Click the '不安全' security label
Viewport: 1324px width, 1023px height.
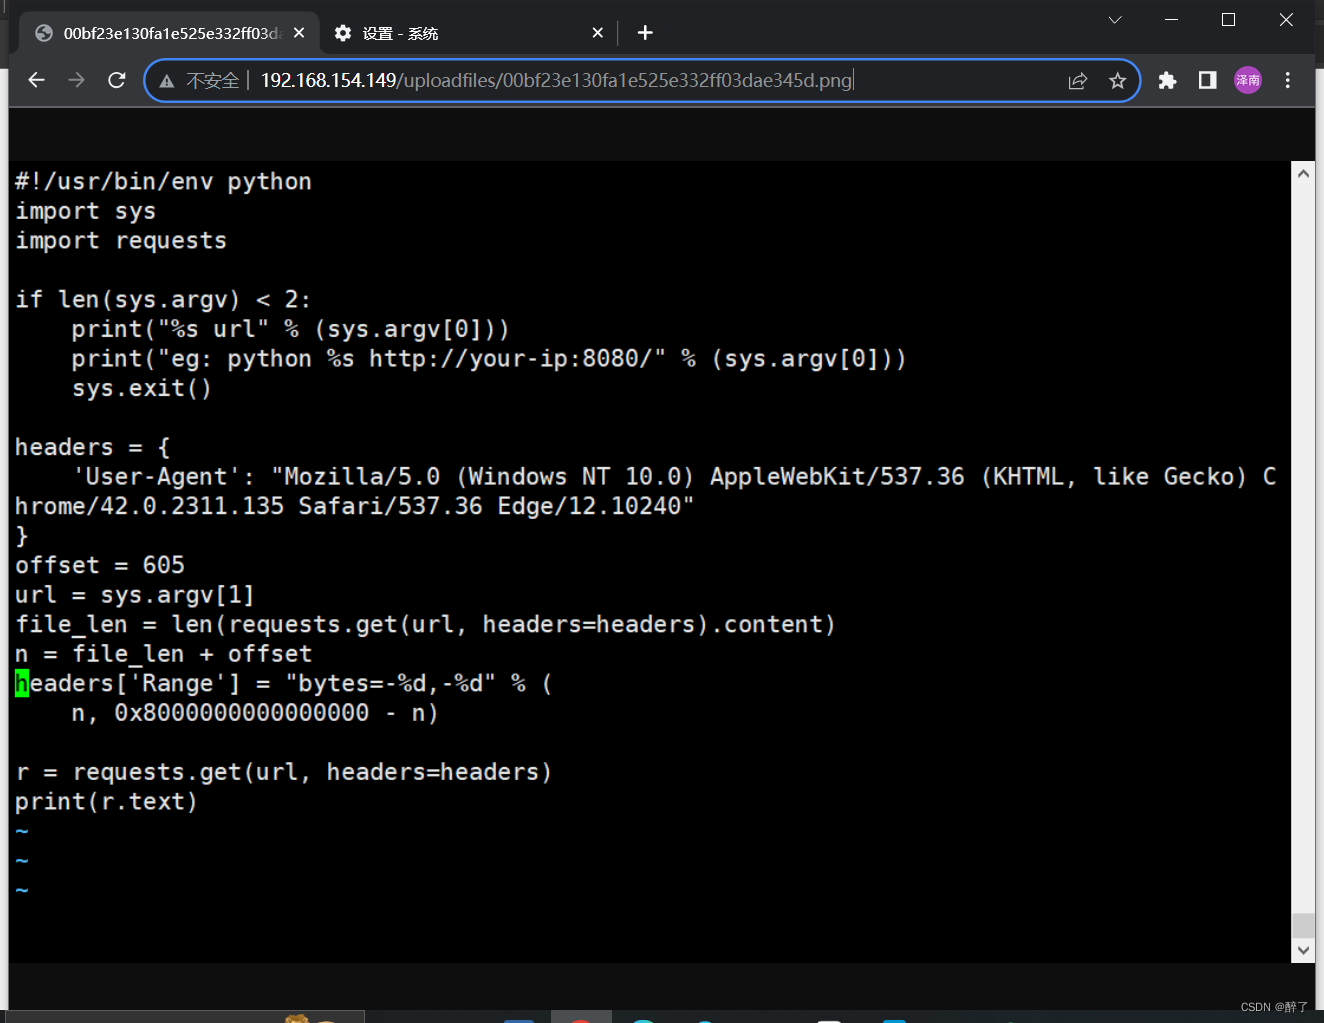click(x=212, y=81)
